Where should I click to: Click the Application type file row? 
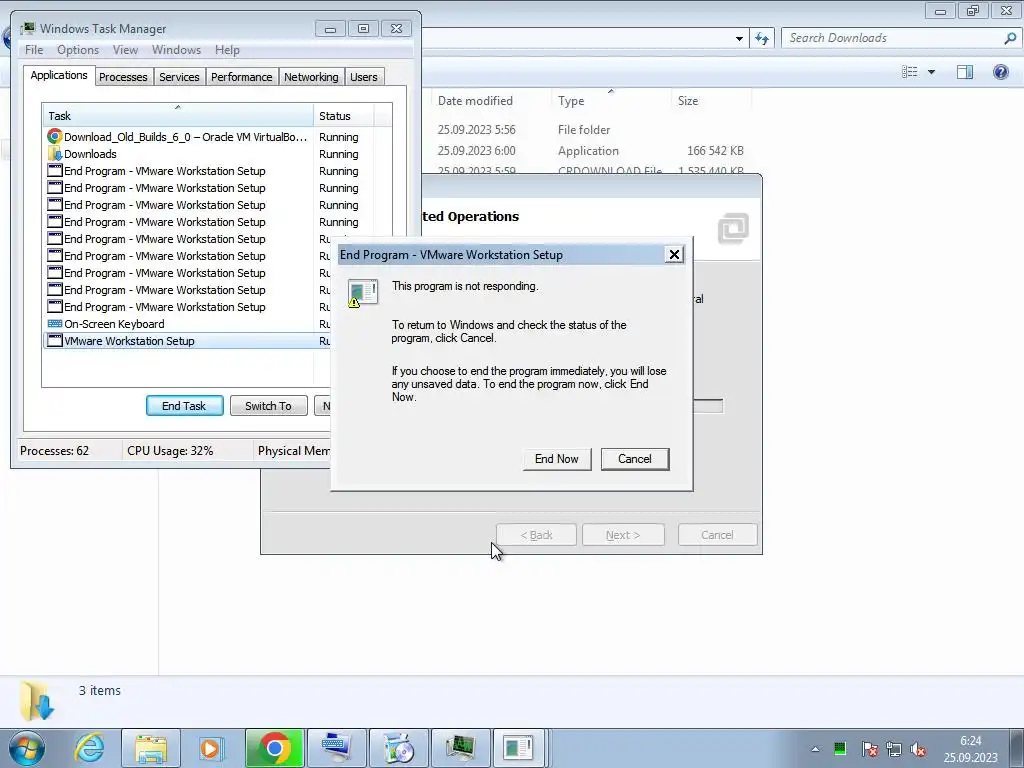click(590, 151)
